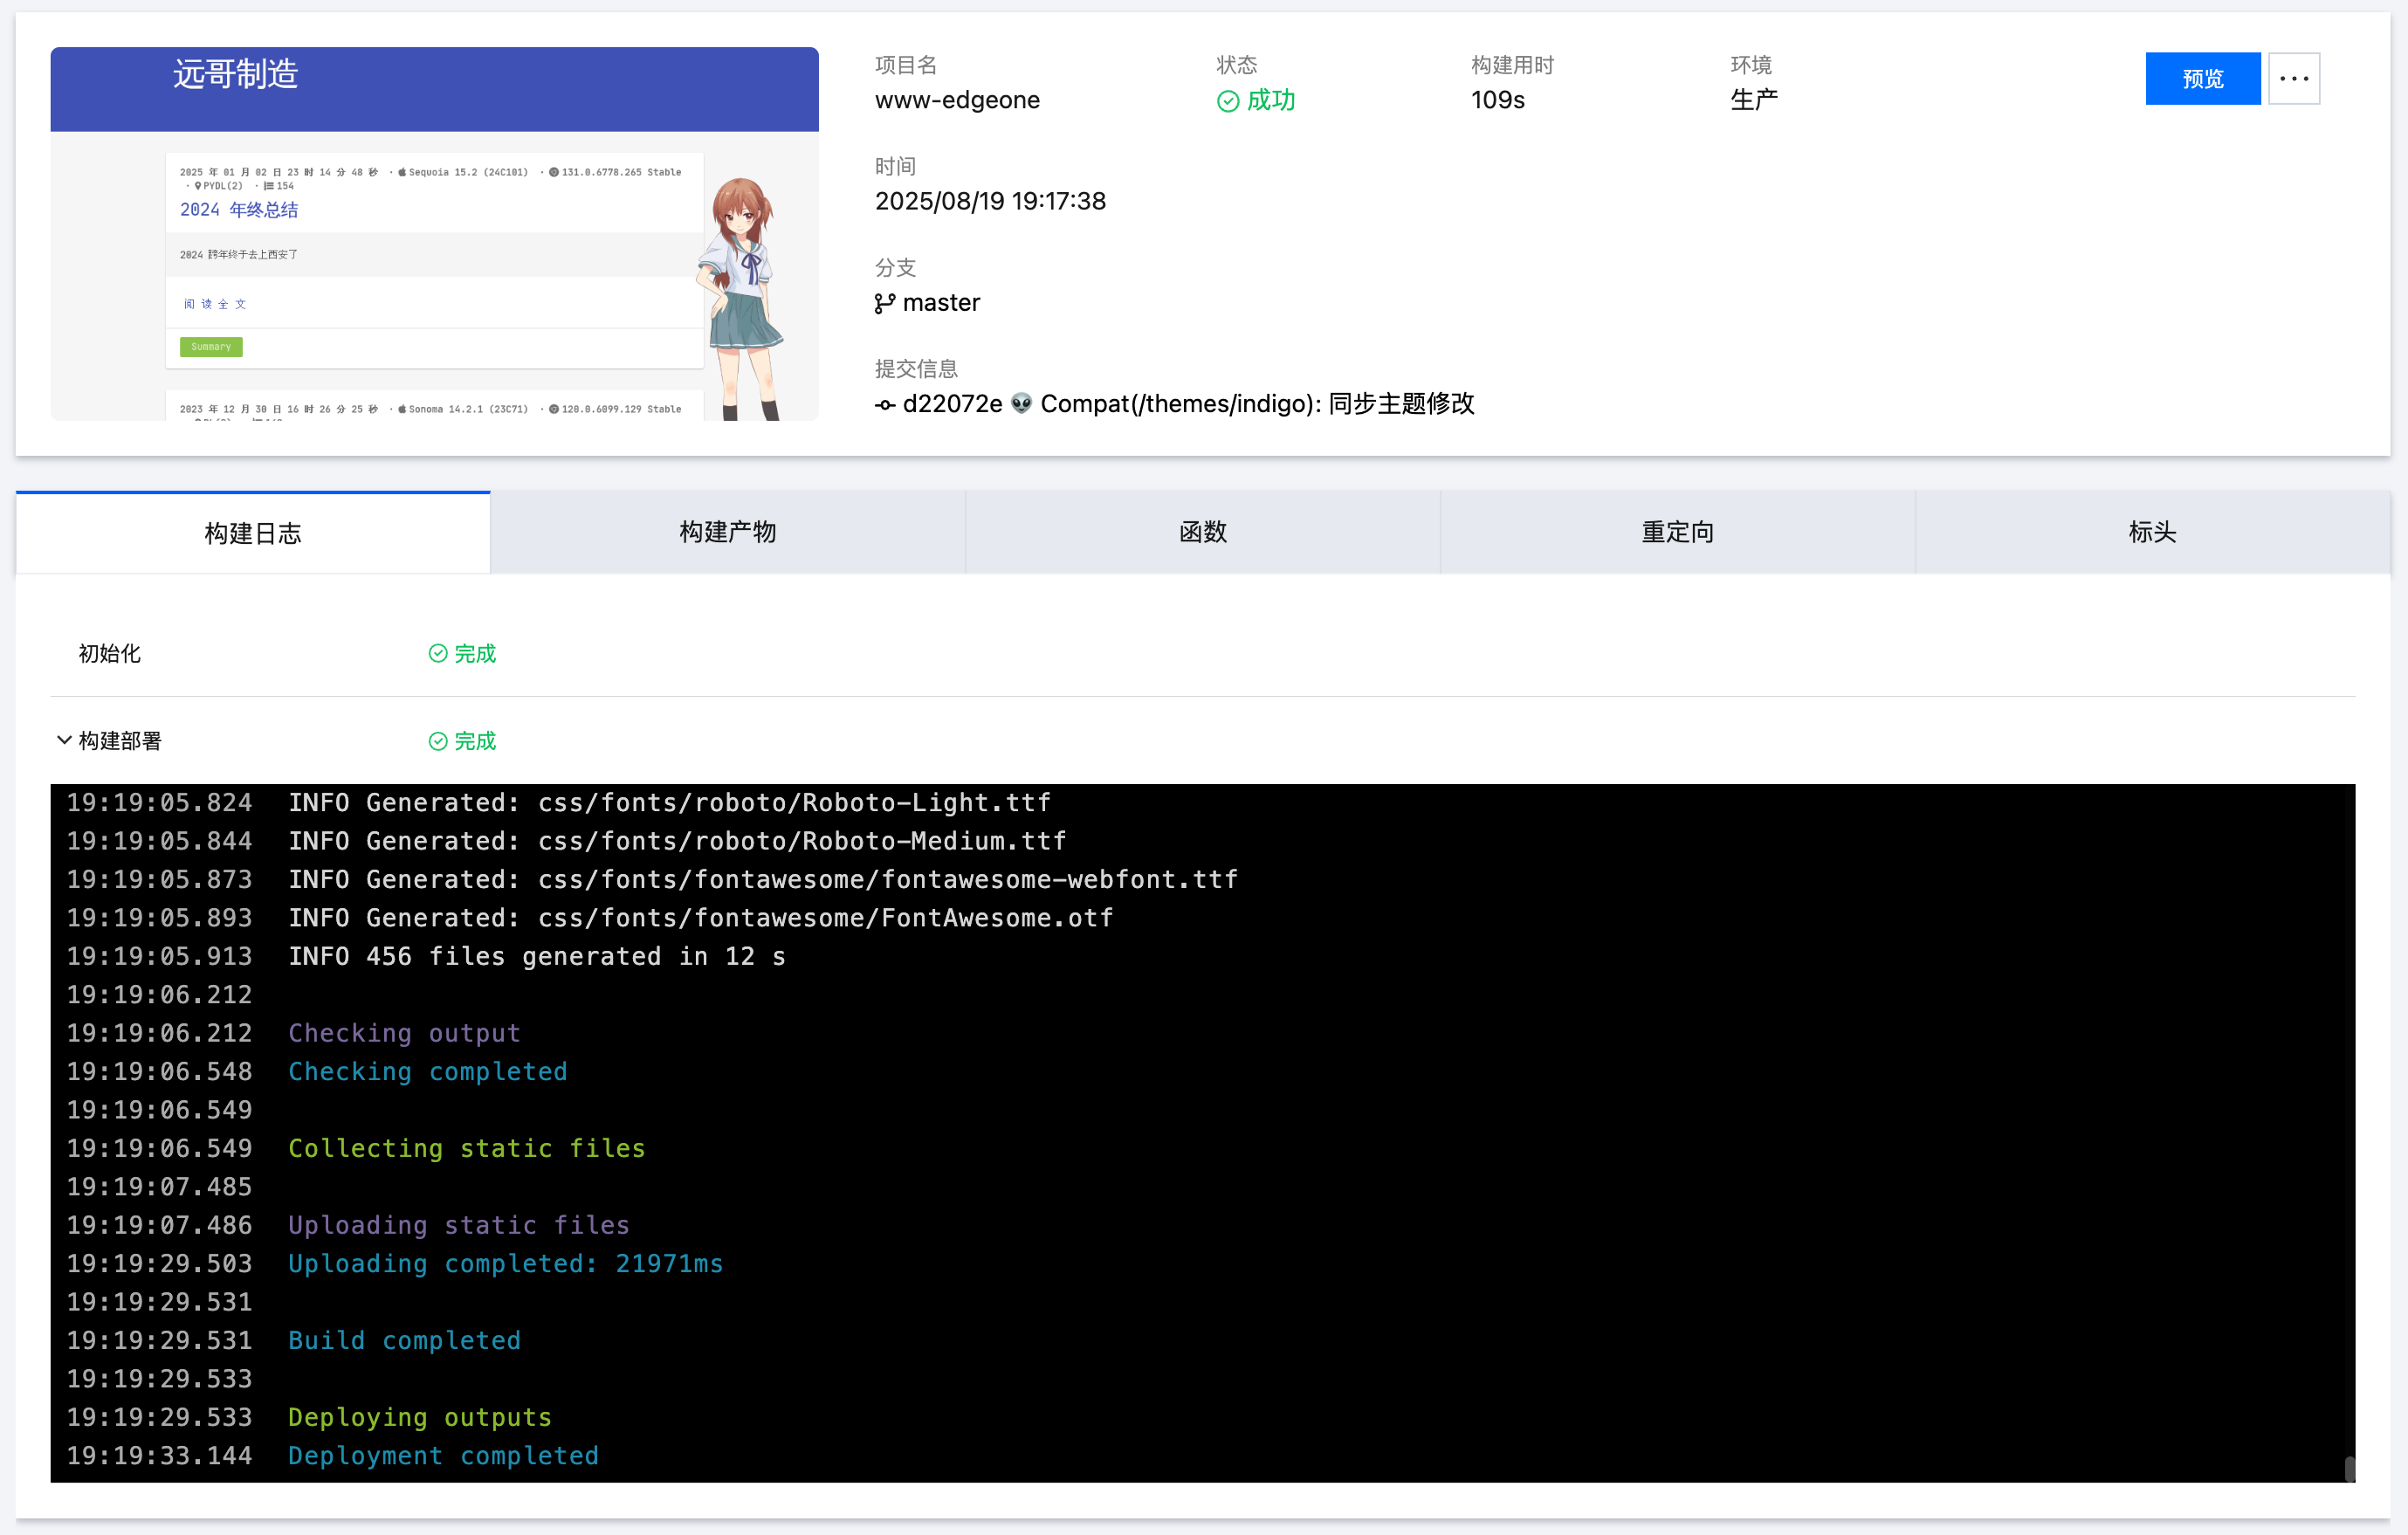Click the alien emoji in commit message
The width and height of the screenshot is (2408, 1535).
point(1020,404)
